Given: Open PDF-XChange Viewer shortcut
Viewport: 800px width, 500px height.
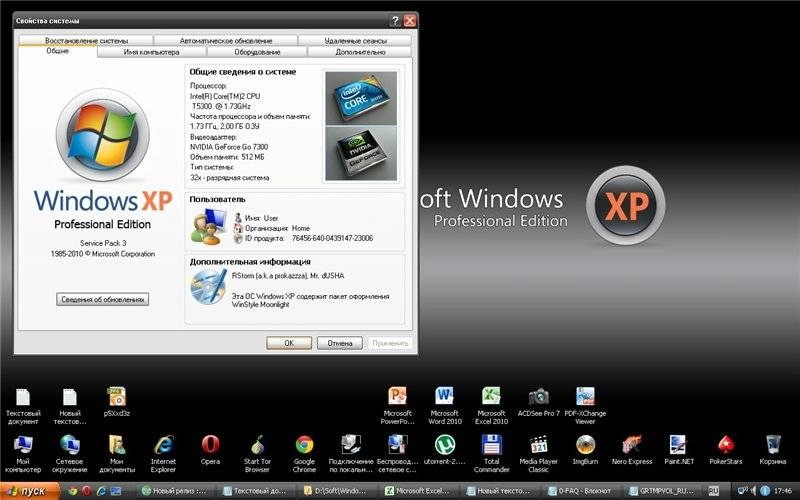Looking at the screenshot, I should click(585, 406).
